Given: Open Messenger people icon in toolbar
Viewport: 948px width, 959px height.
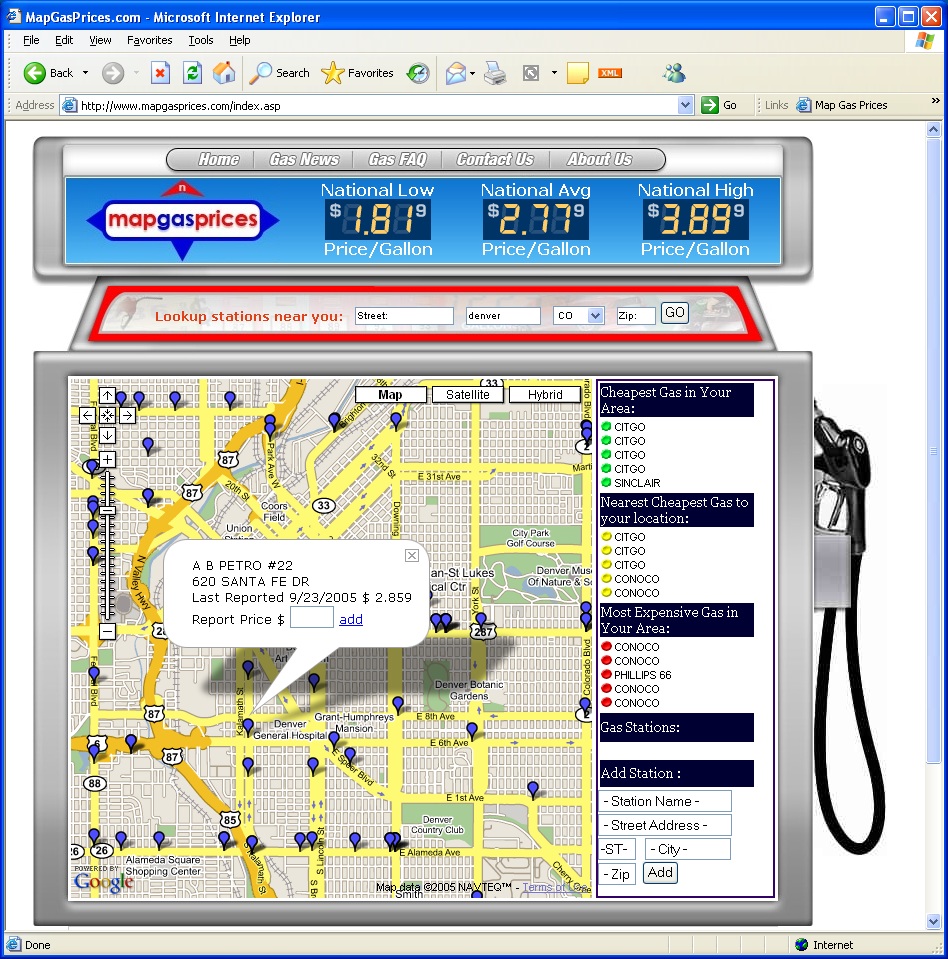Looking at the screenshot, I should [673, 73].
